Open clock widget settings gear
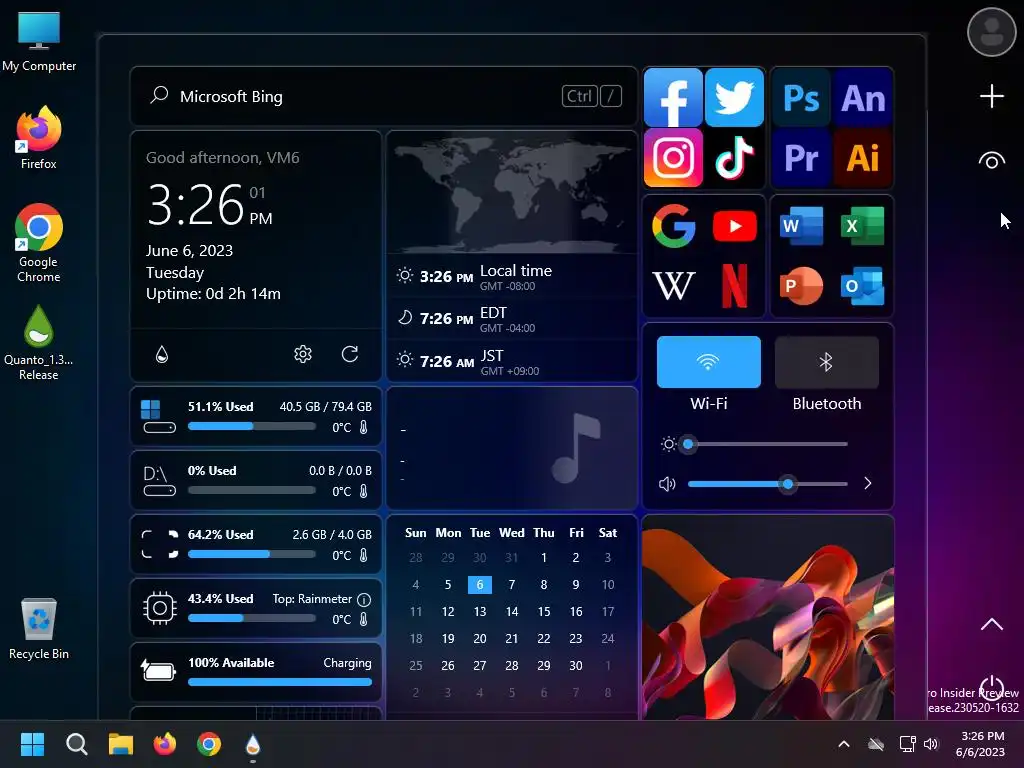Viewport: 1024px width, 768px height. tap(303, 354)
